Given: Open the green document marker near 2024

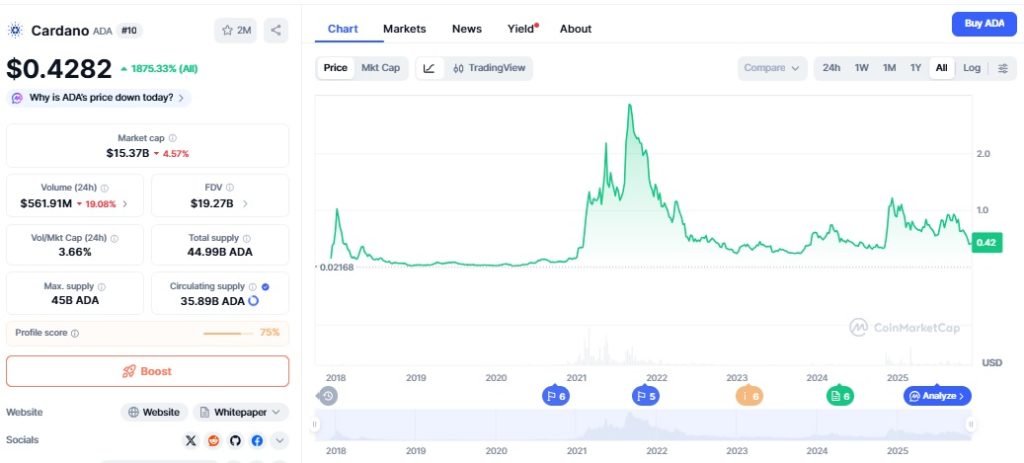Looking at the screenshot, I should tap(840, 396).
